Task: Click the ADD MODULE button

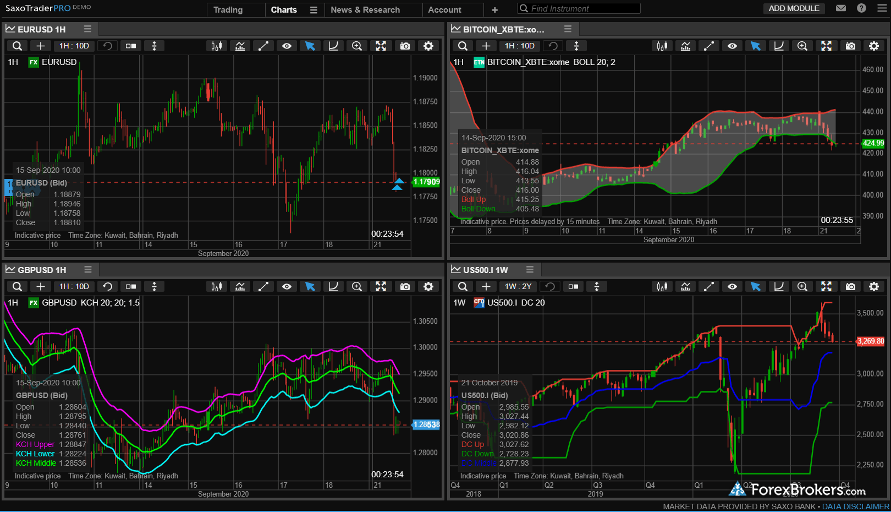Action: (x=794, y=9)
